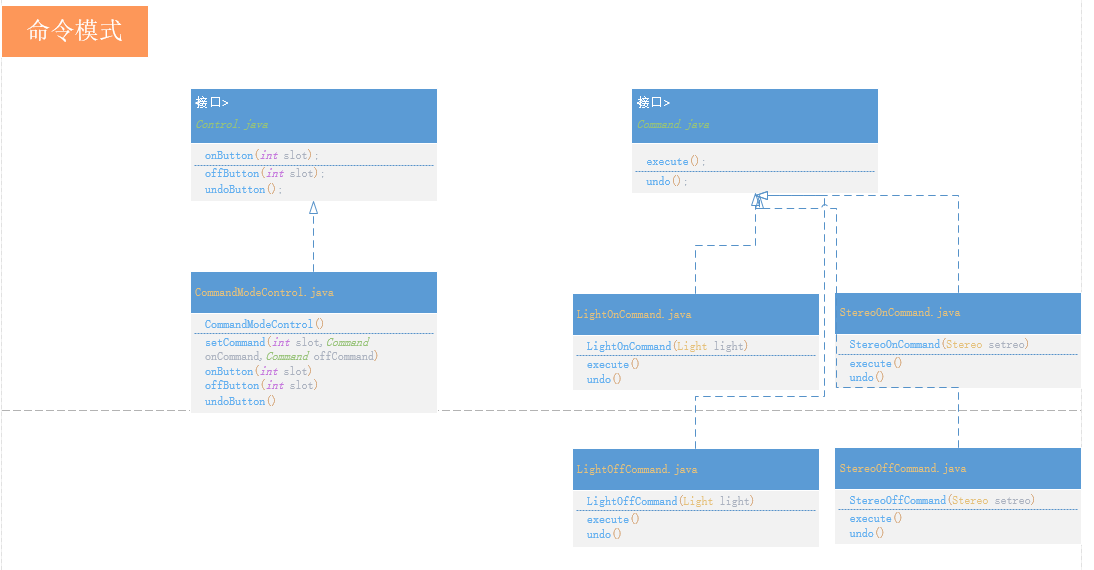Click the 接口> label above Control.java
The image size is (1094, 570).
click(212, 103)
